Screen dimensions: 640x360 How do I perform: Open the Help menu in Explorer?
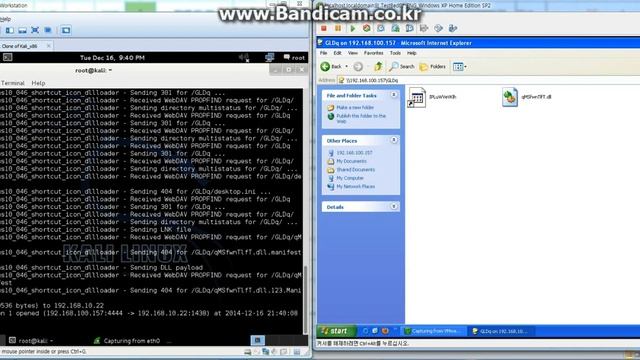point(412,53)
